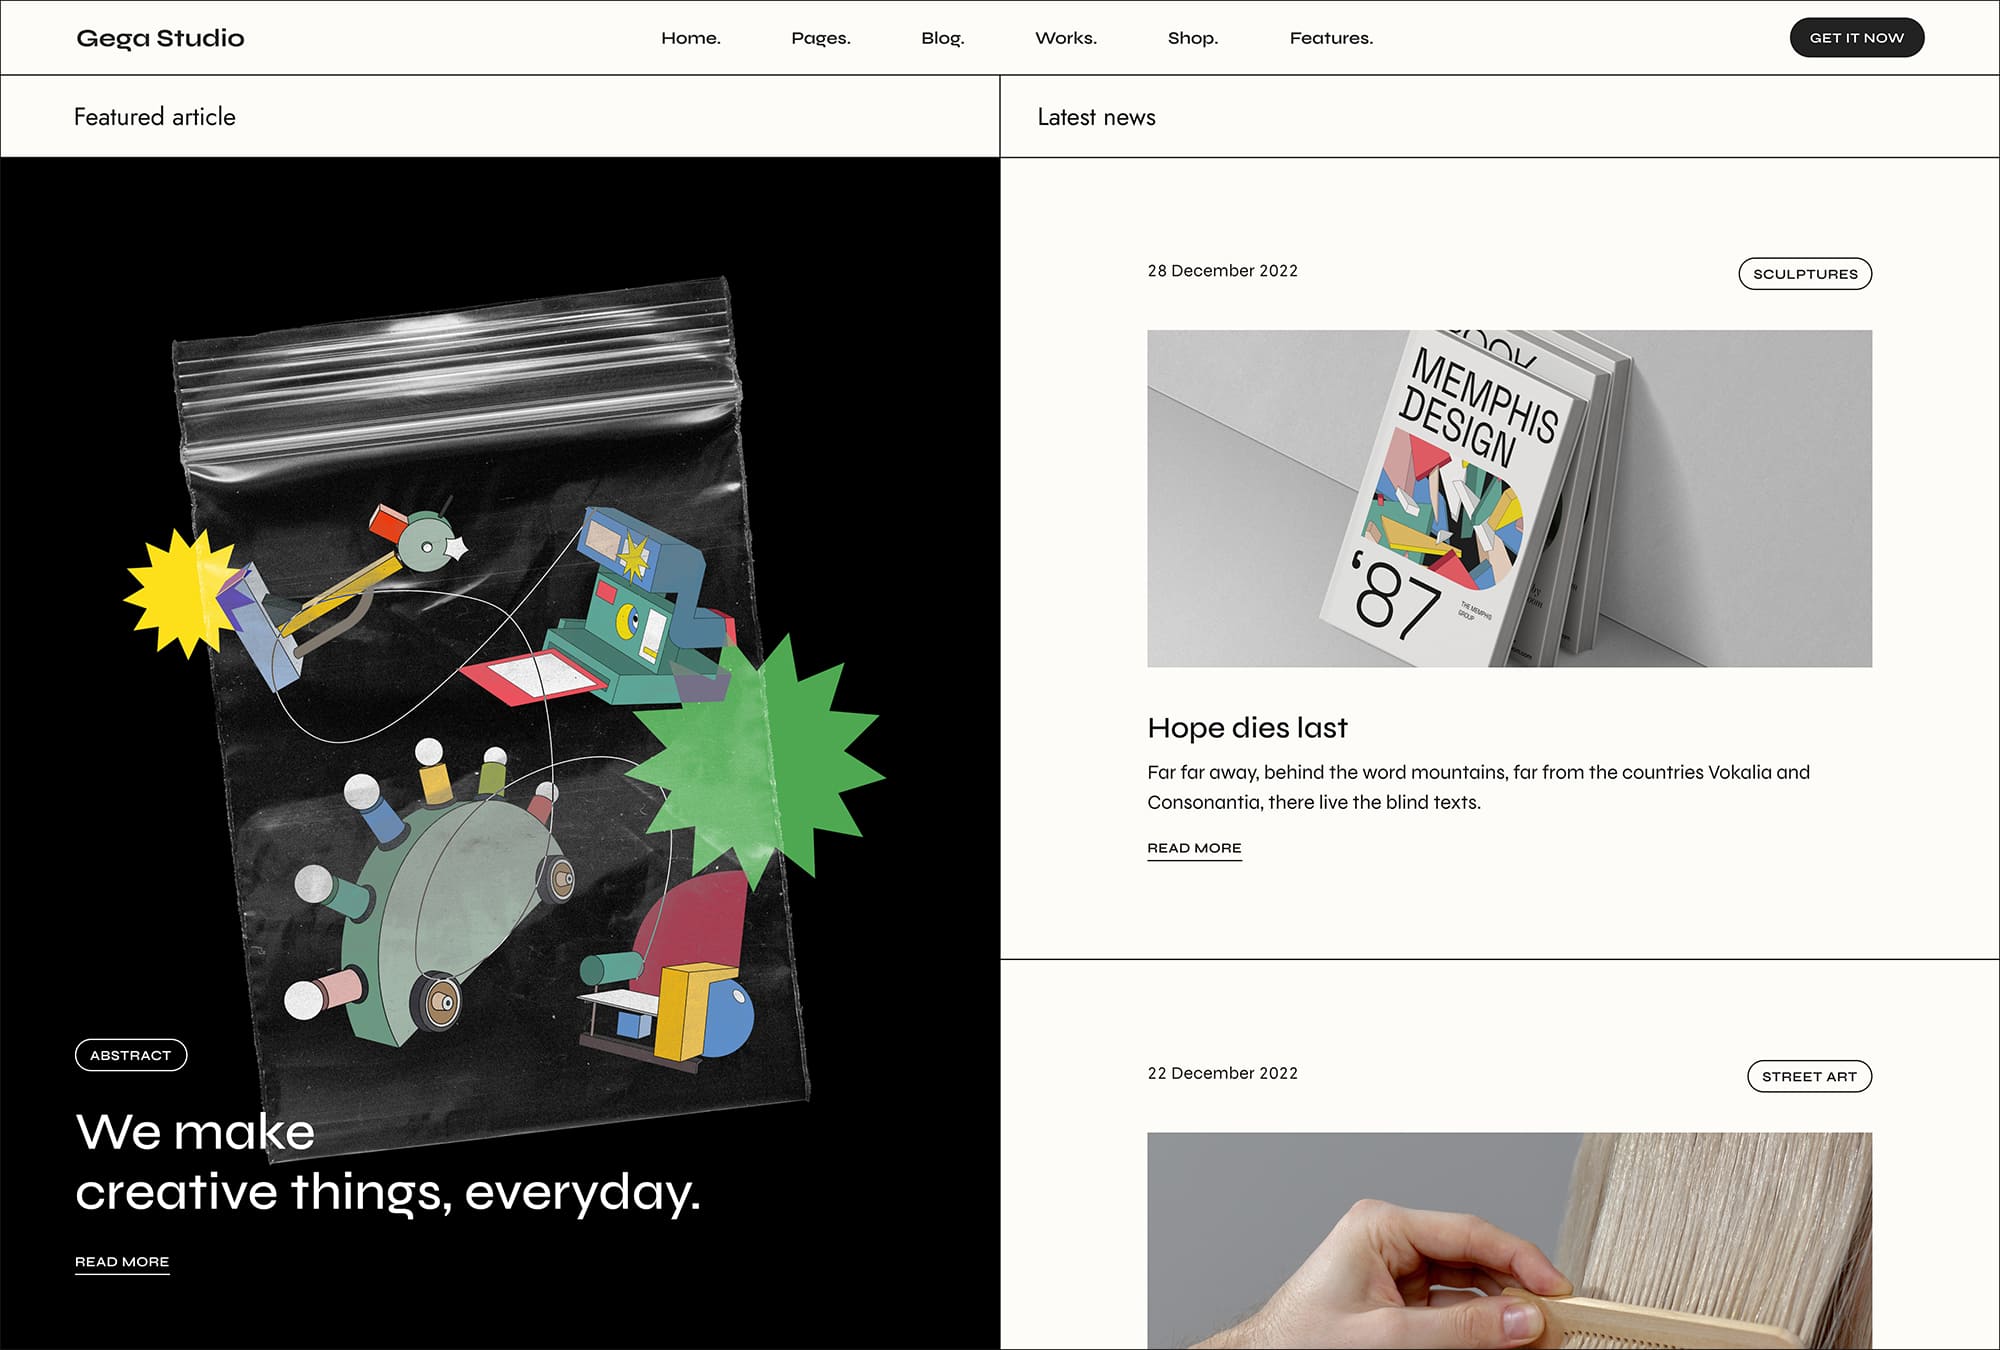2000x1350 pixels.
Task: Open the Shop menu item
Action: point(1193,38)
